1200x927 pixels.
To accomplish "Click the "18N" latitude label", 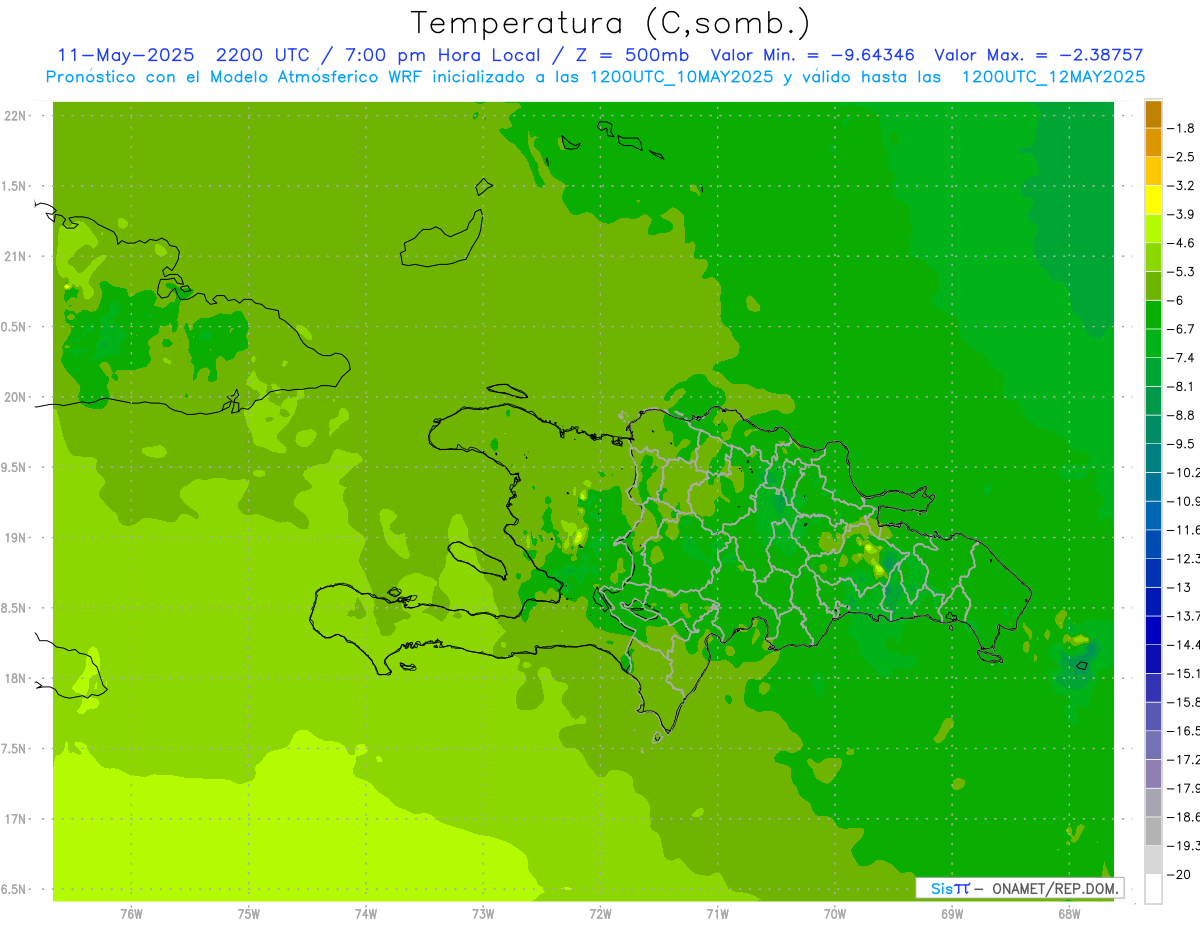I will point(15,678).
